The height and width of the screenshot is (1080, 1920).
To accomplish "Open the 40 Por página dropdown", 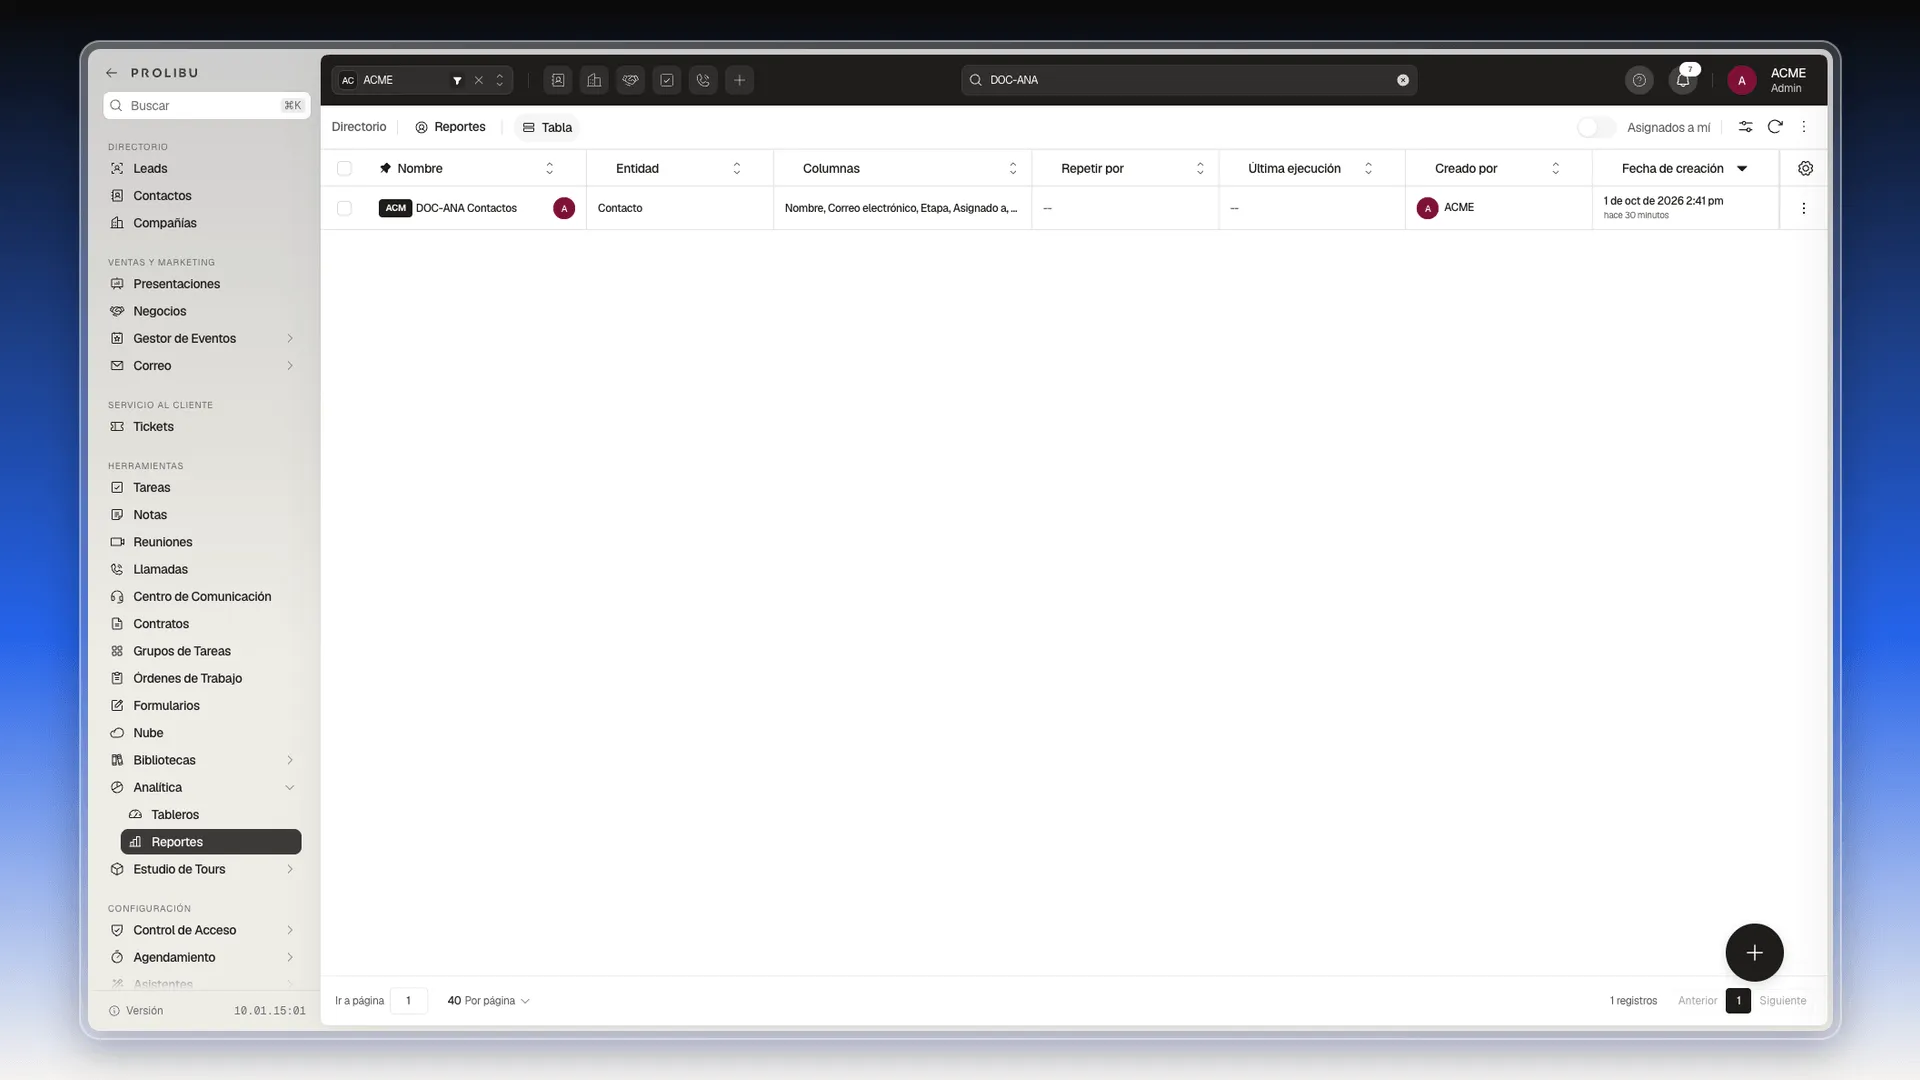I will (488, 1000).
